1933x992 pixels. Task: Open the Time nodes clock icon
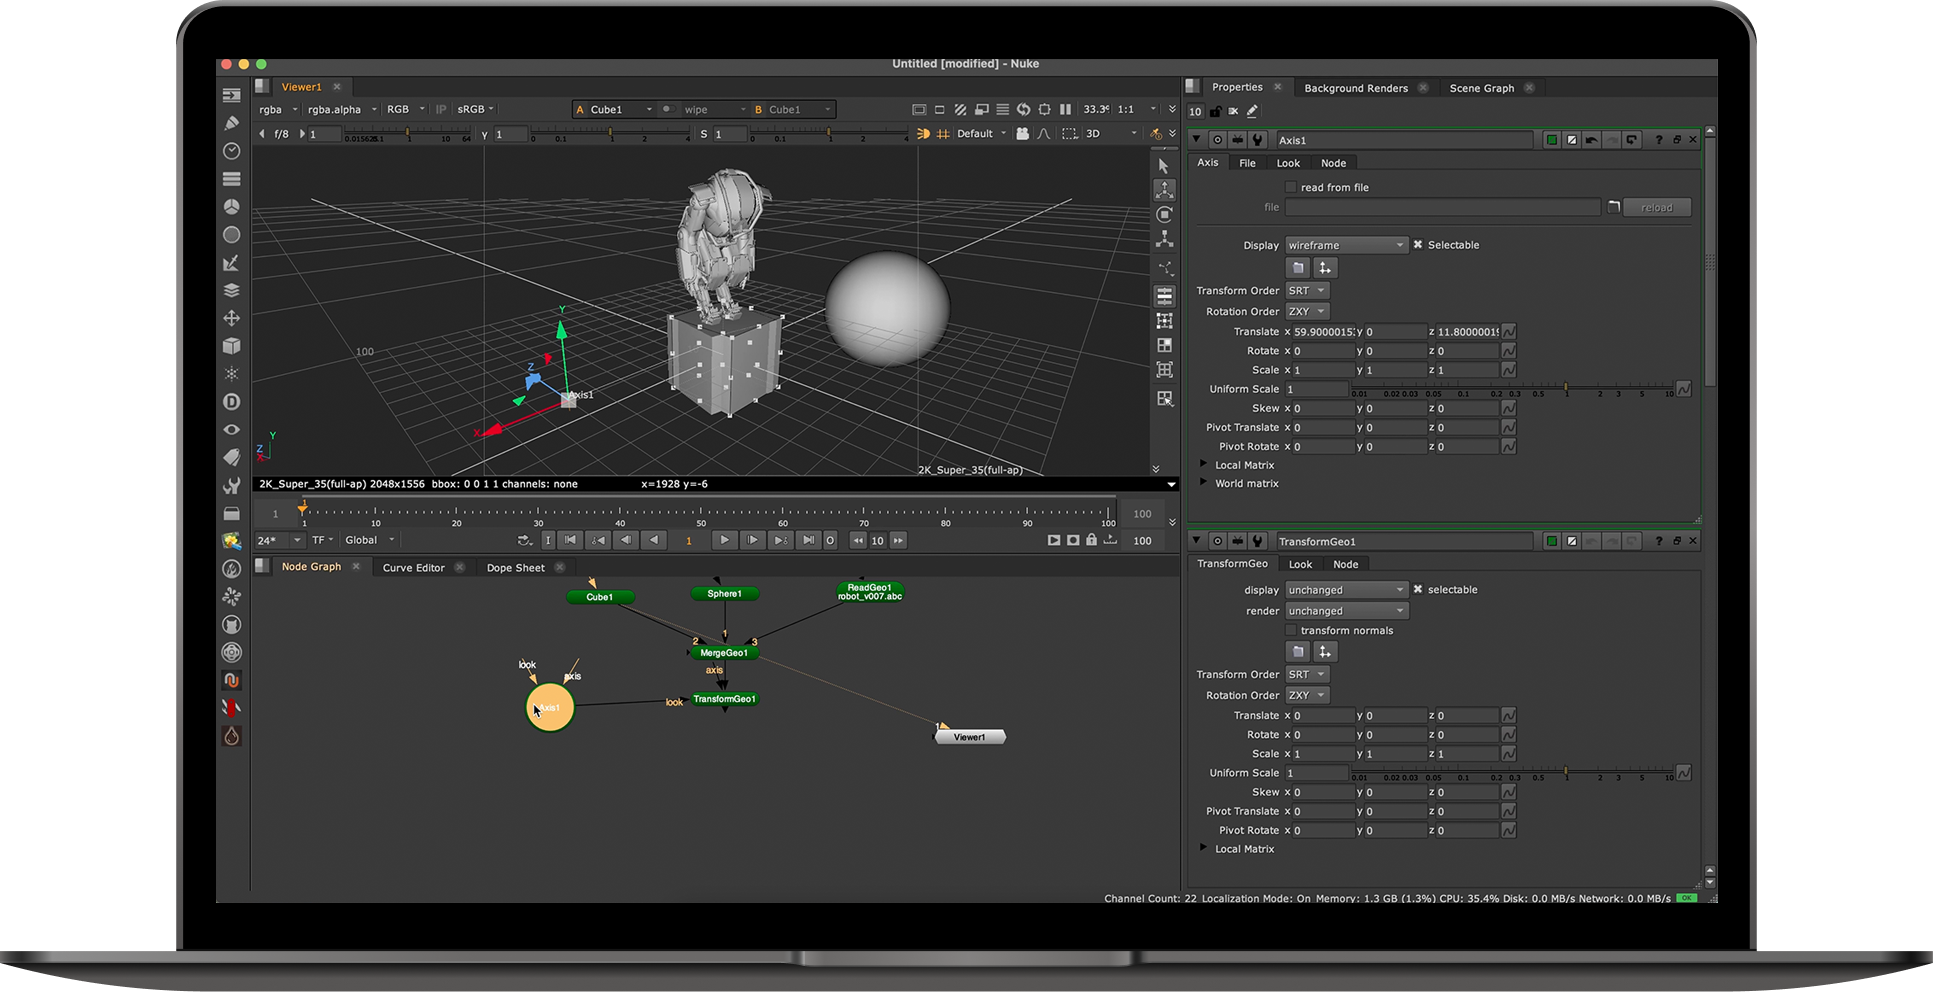231,151
